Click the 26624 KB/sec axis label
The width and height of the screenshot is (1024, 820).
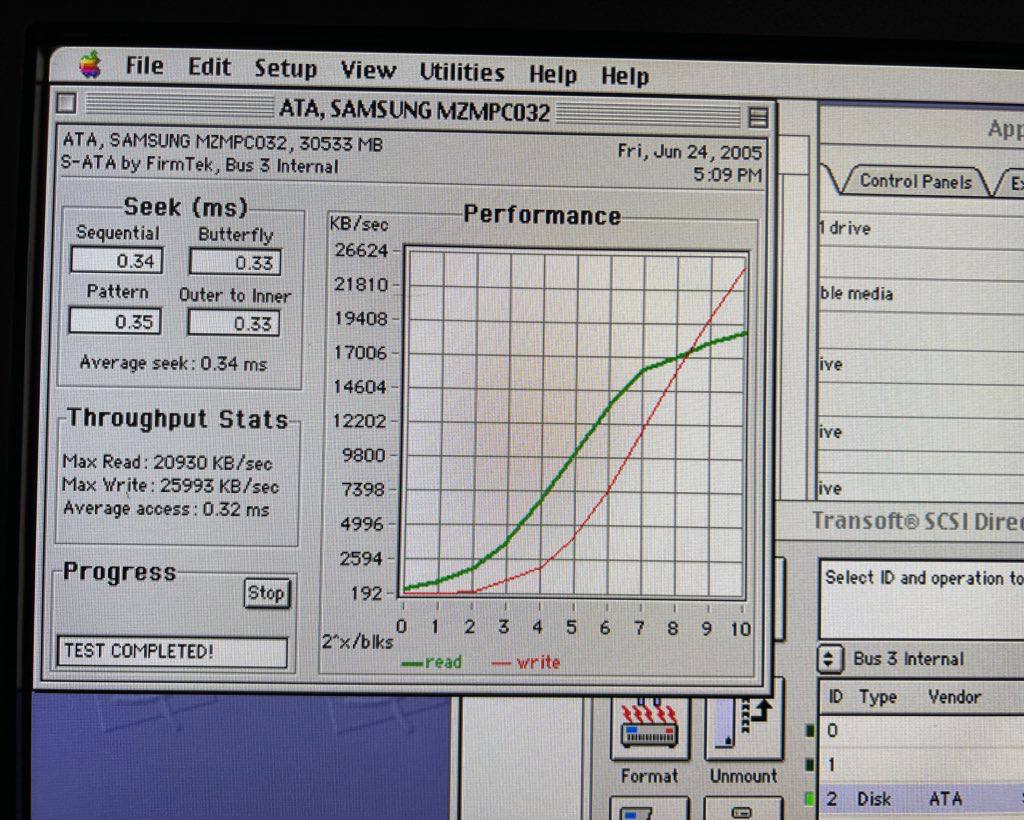(361, 250)
